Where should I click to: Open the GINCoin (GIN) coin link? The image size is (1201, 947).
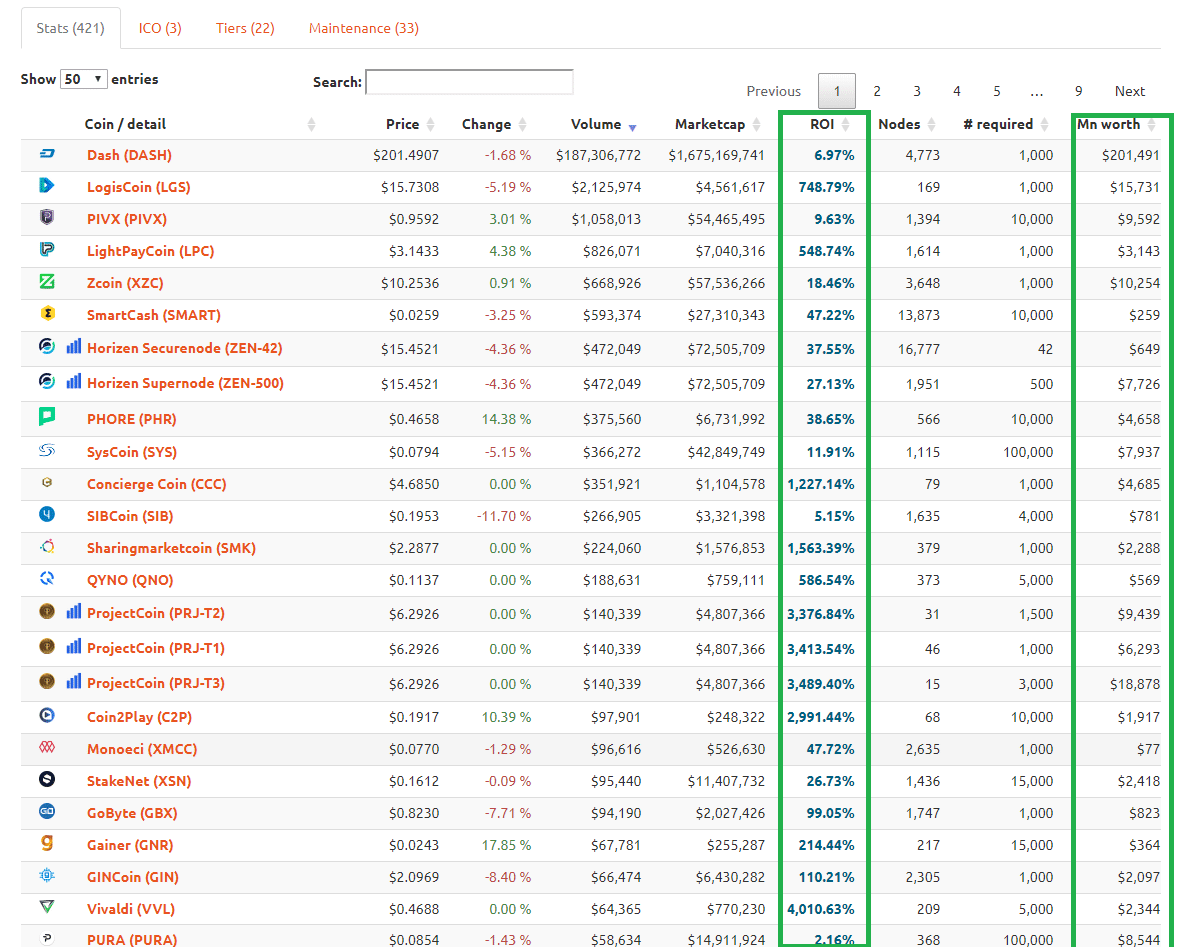[x=132, y=877]
